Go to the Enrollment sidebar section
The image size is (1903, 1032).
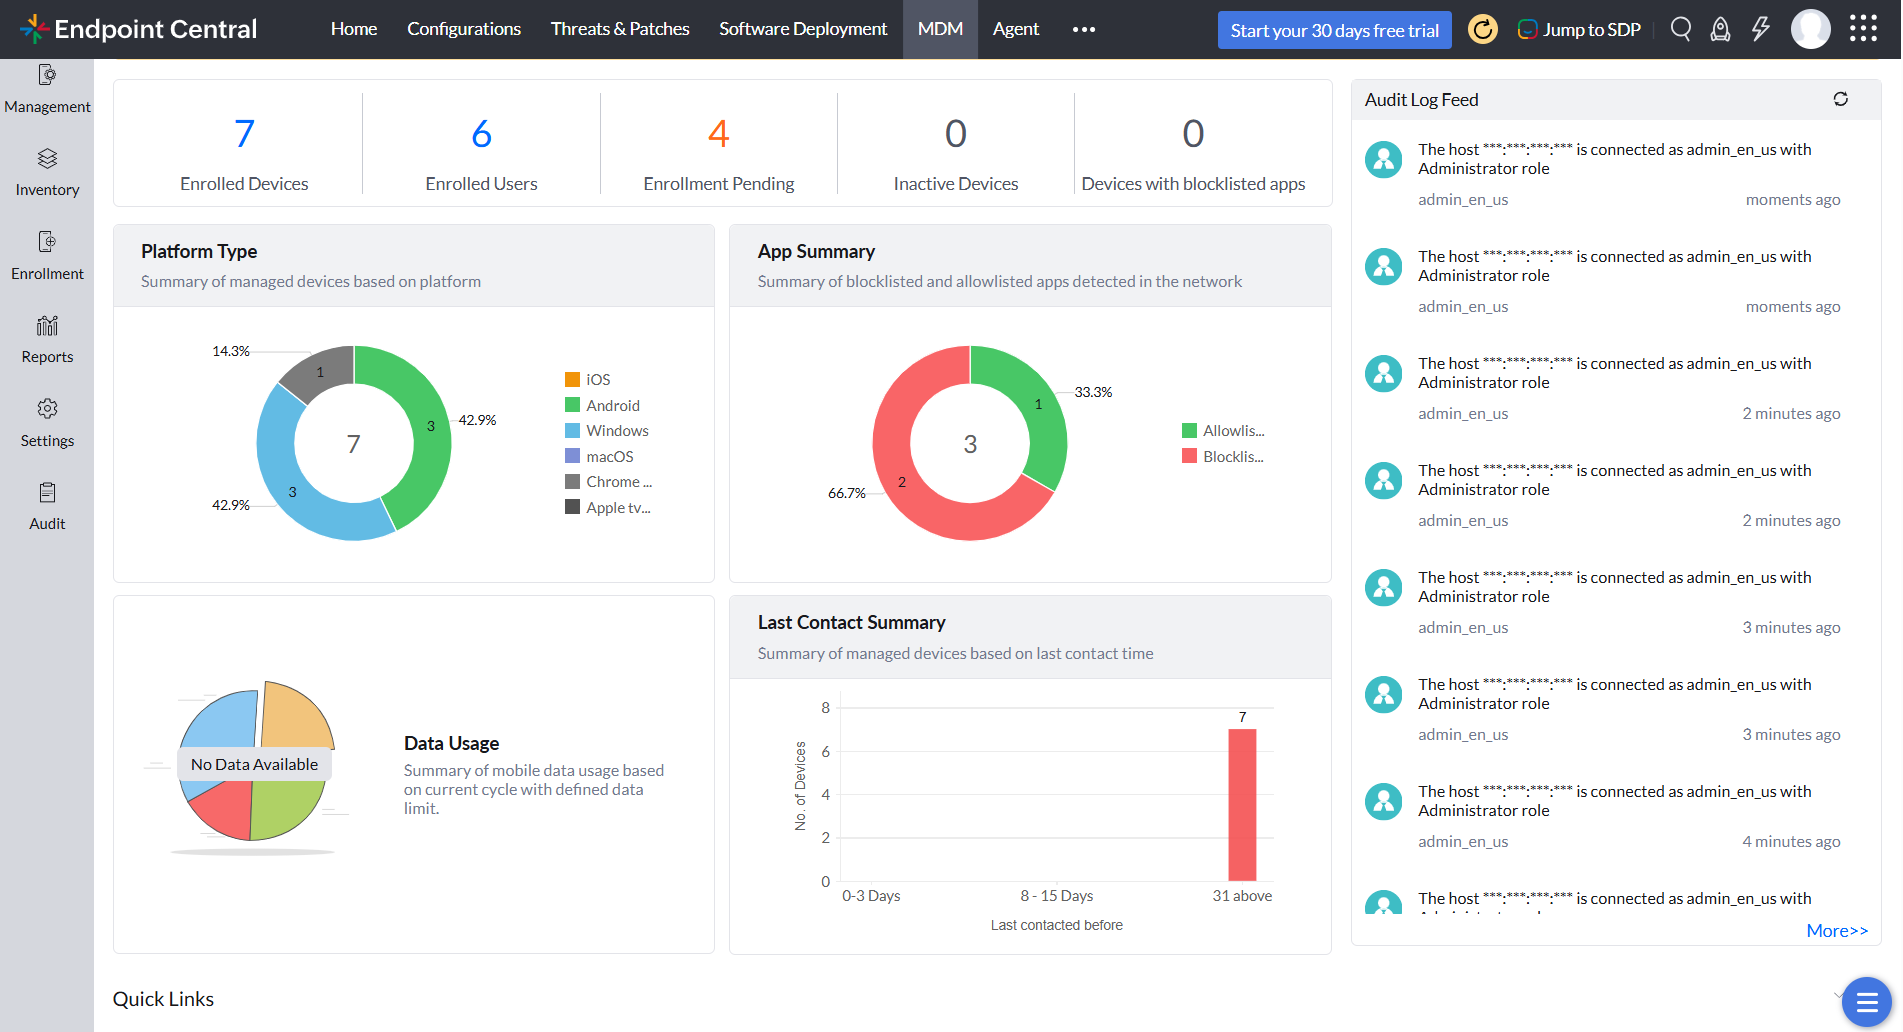click(47, 257)
